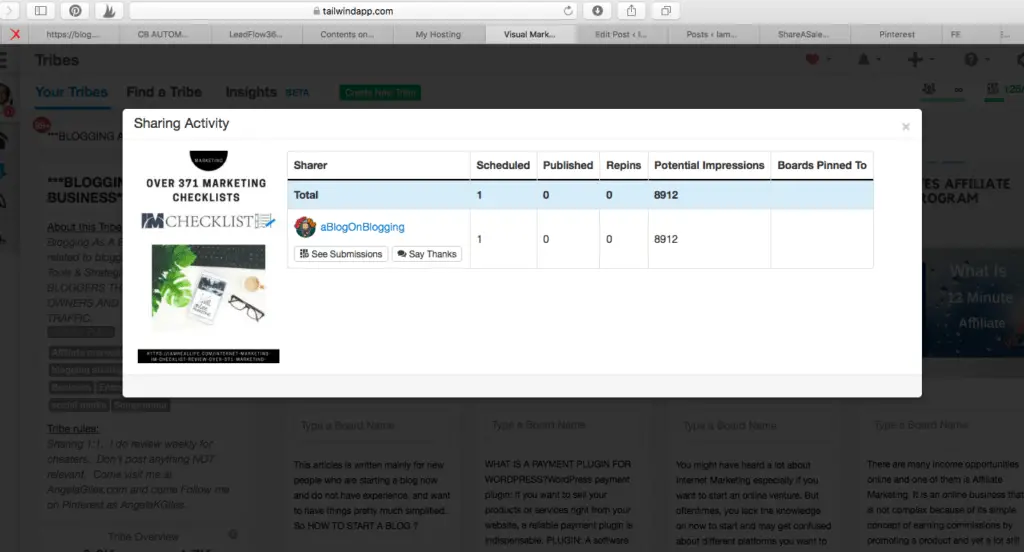Switch to the Pinterest browser tab
1024x552 pixels.
pyautogui.click(x=897, y=34)
